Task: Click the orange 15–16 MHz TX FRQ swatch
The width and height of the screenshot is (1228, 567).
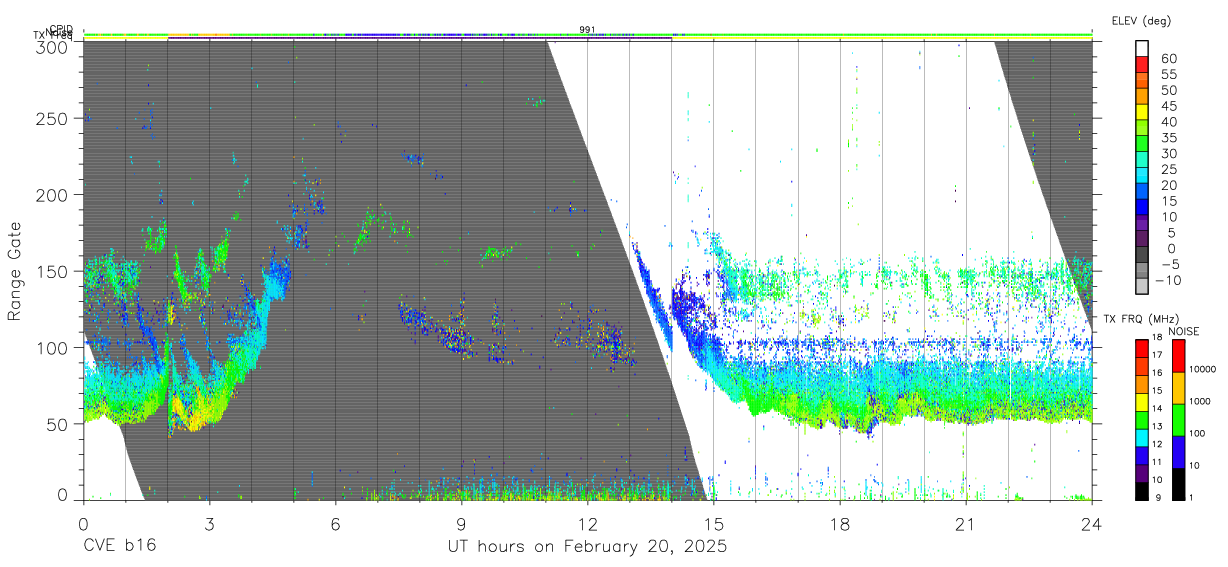Action: pyautogui.click(x=1141, y=383)
